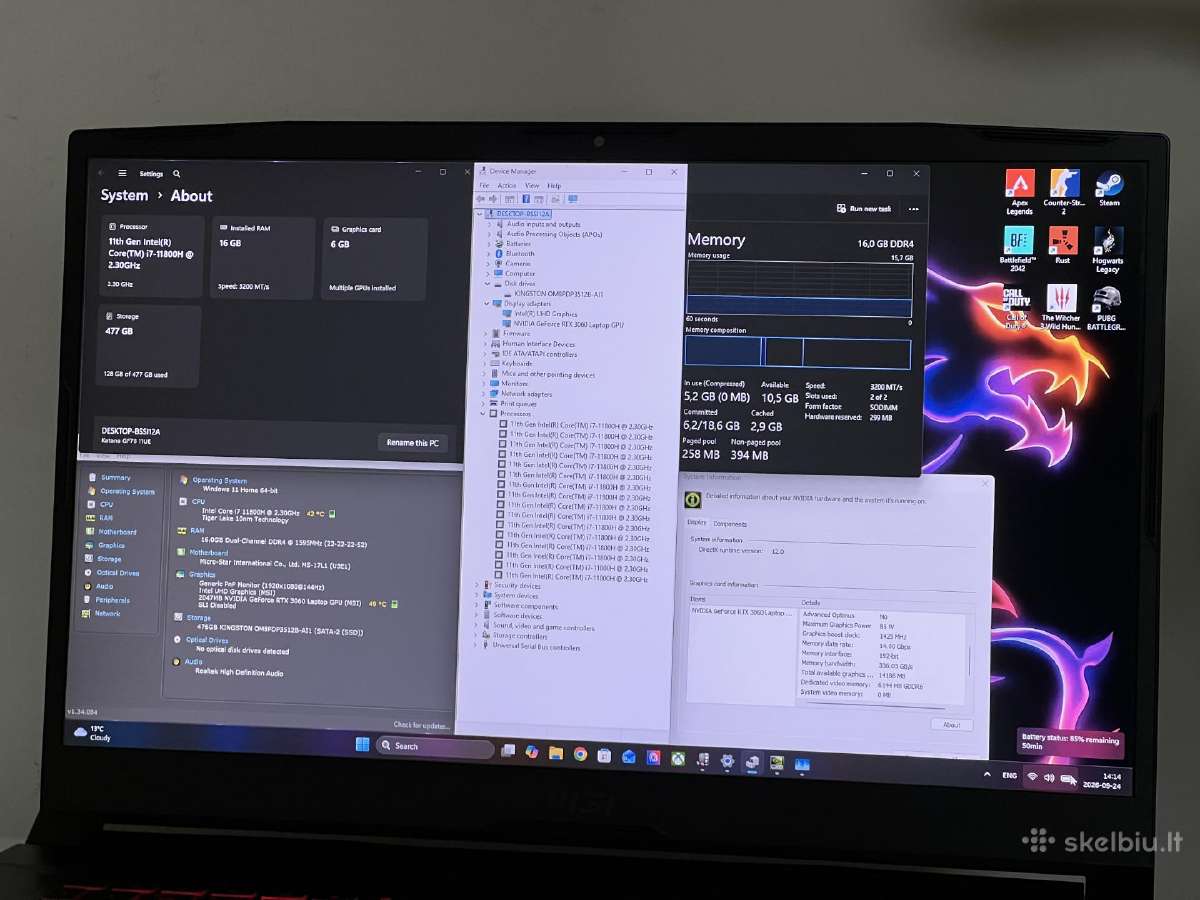Click About button in NVIDIA System Information
The width and height of the screenshot is (1200, 900).
(951, 725)
